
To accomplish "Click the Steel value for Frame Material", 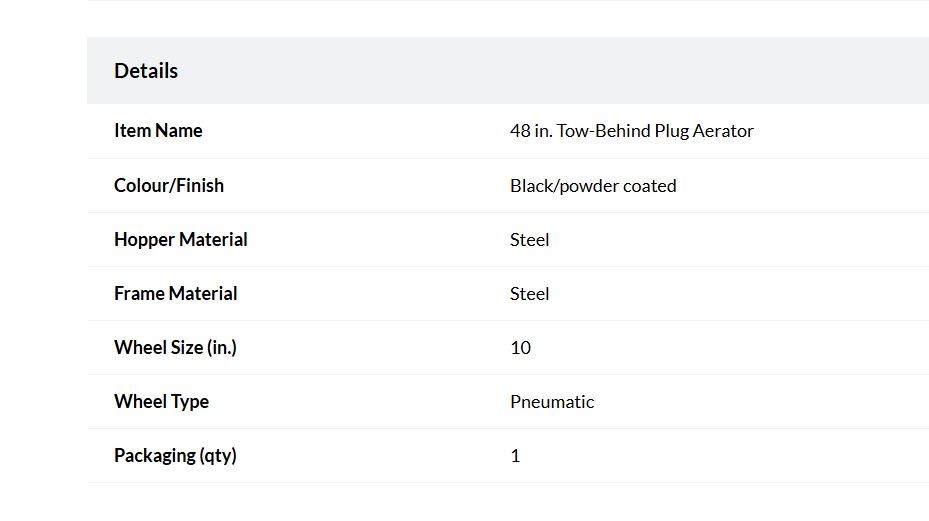I will point(530,293).
